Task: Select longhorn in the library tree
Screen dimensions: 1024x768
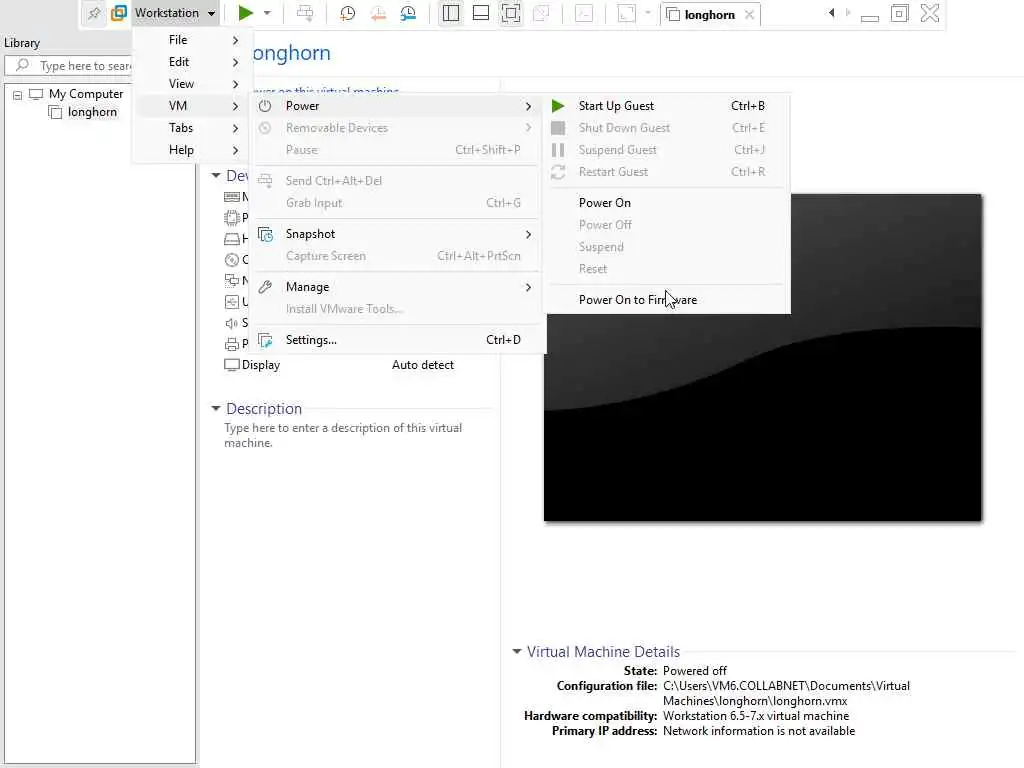Action: [92, 112]
